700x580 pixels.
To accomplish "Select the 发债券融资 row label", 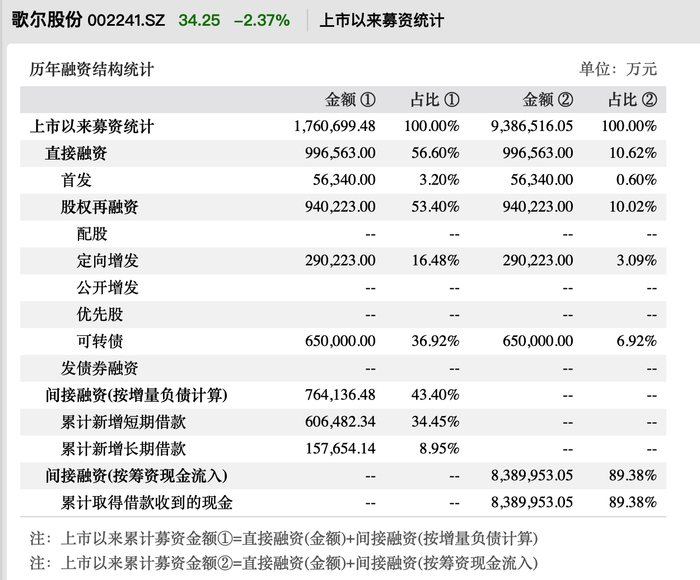I will (100, 368).
